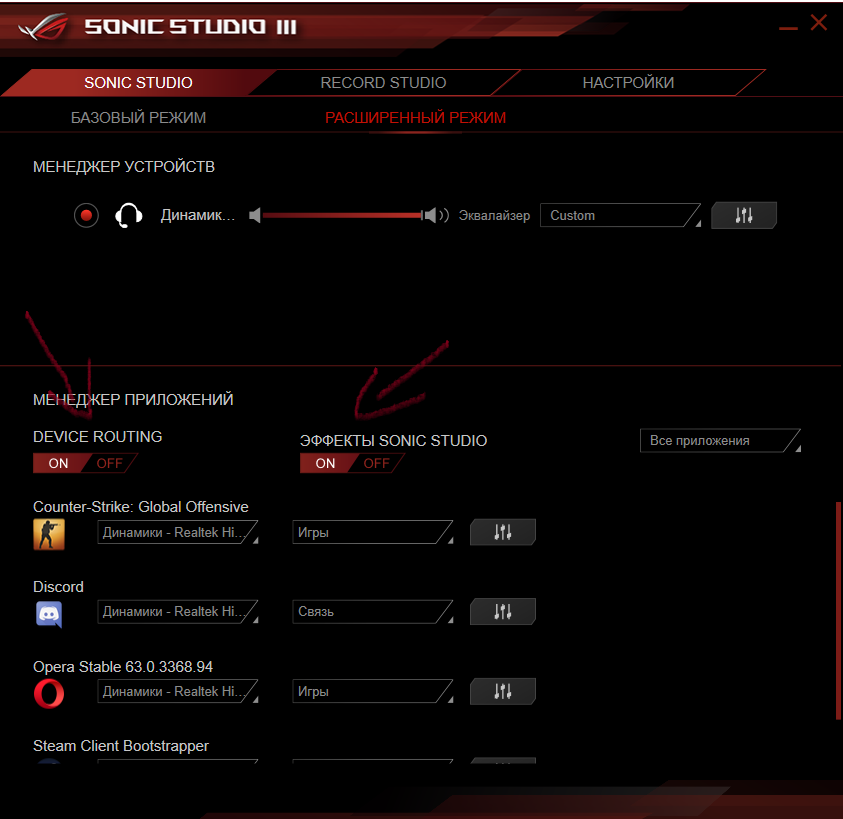Viewport: 843px width, 819px height.
Task: Open the Counter-Strike effects mixer icon
Action: point(503,532)
